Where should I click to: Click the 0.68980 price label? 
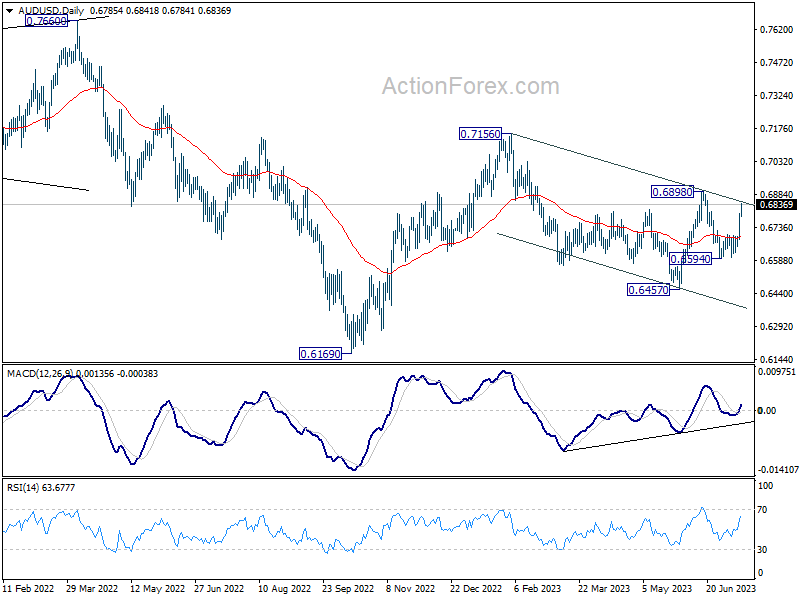[x=672, y=192]
